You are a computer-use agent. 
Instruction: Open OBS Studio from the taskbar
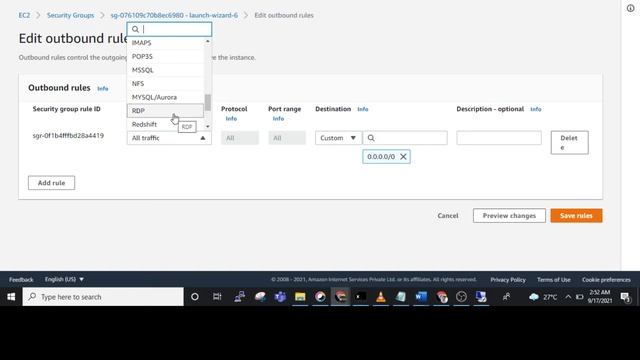(461, 297)
